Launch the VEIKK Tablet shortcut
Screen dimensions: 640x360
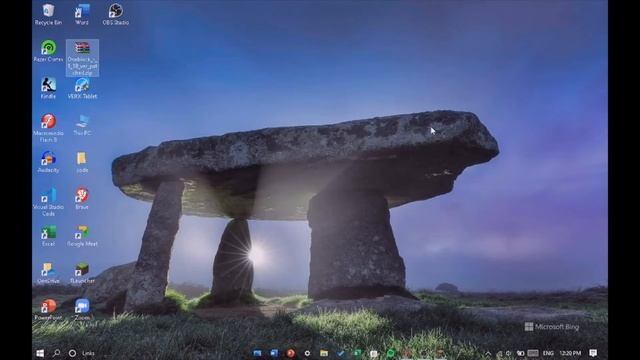82,88
